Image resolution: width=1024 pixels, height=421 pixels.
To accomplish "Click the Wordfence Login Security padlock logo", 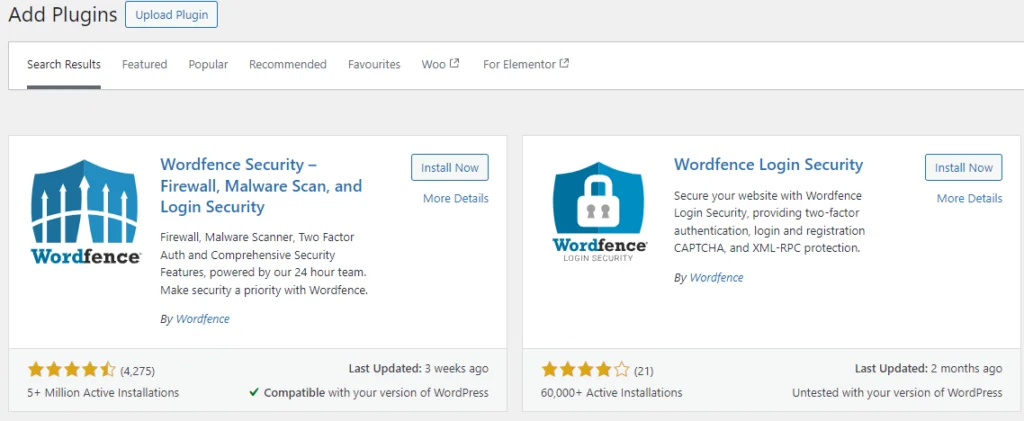I will tap(600, 211).
